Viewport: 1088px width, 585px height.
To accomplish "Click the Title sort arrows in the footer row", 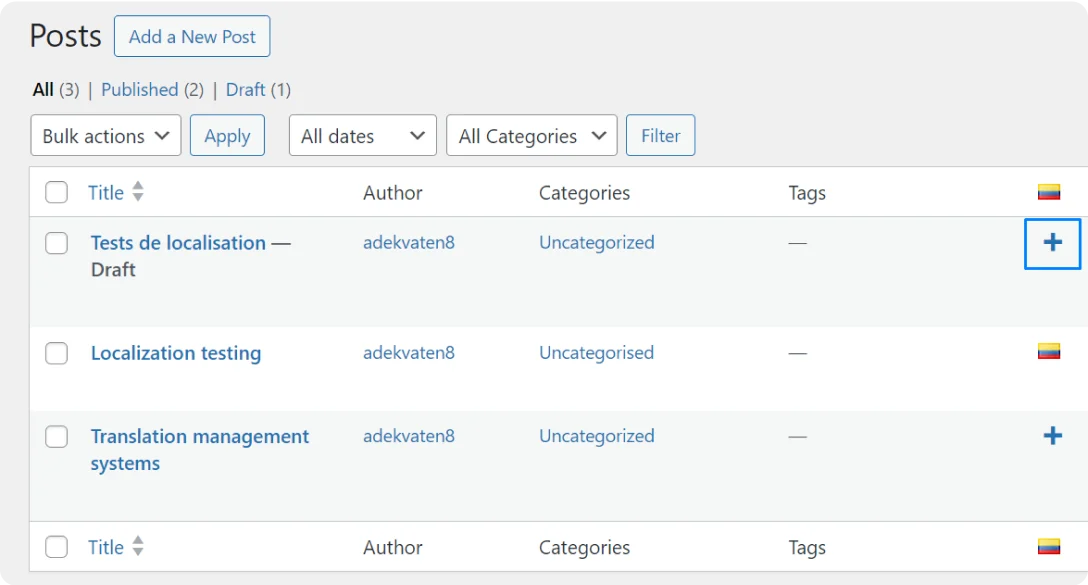I will point(137,547).
